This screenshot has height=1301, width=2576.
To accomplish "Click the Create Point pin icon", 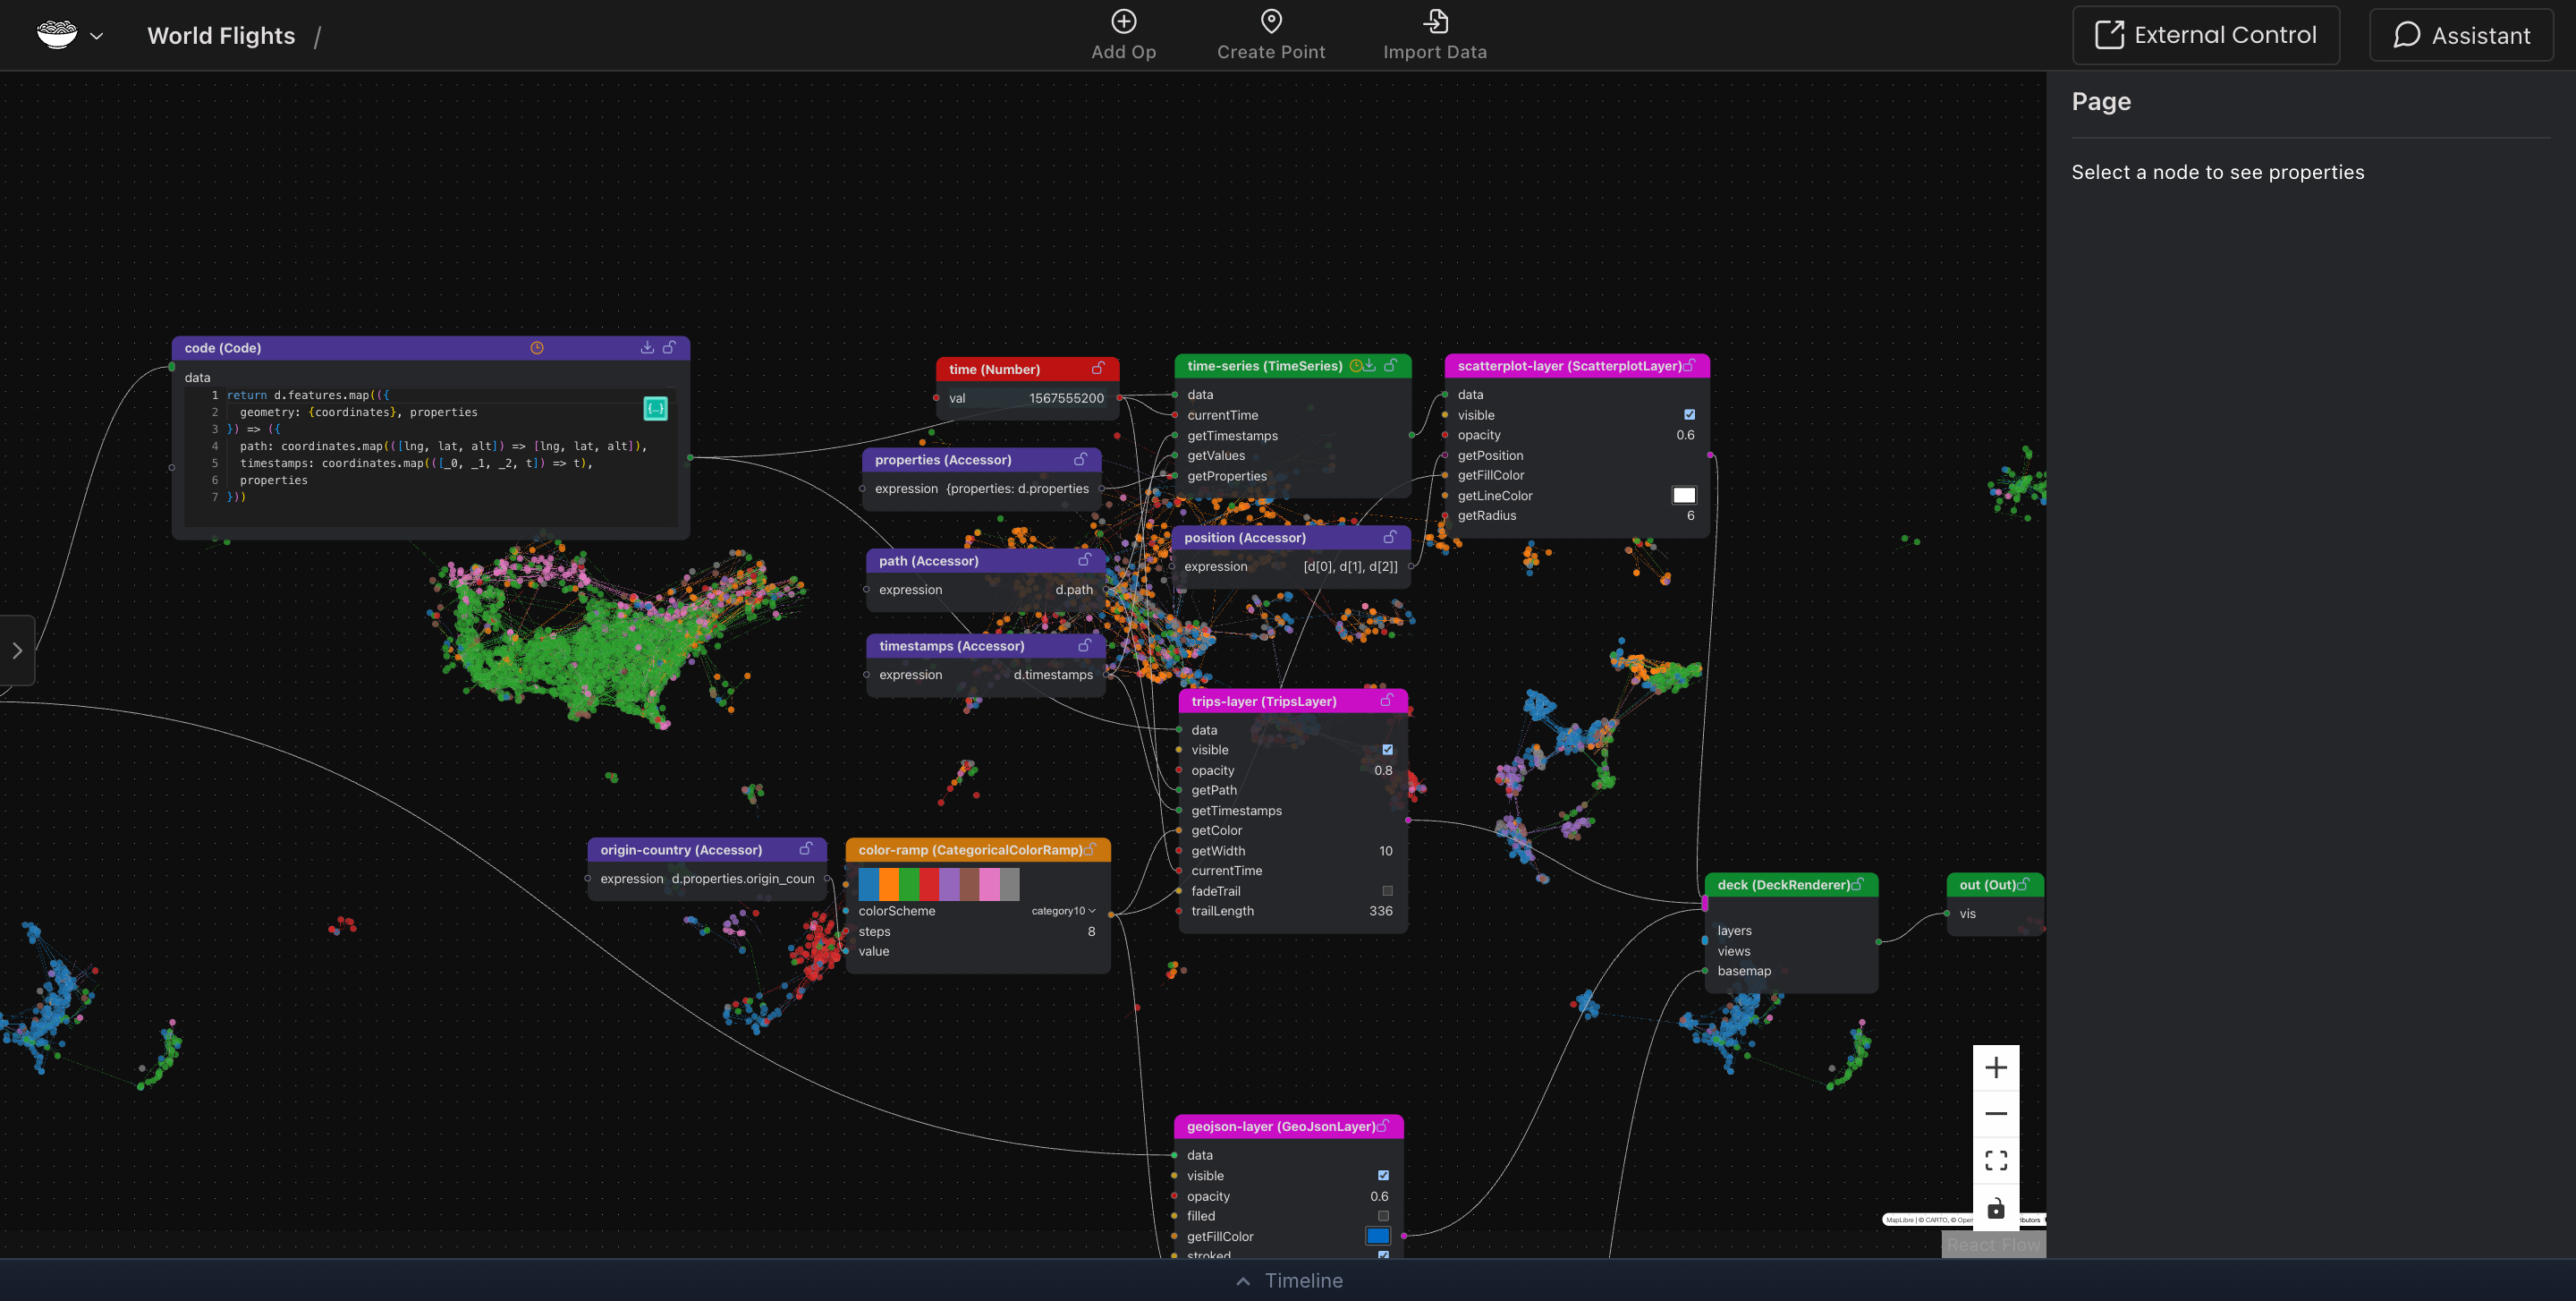I will [1271, 21].
